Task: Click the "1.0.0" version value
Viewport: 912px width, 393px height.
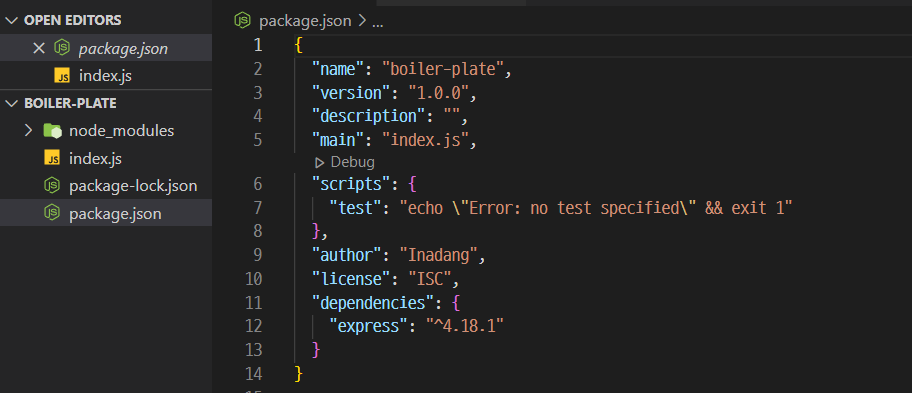Action: (438, 92)
